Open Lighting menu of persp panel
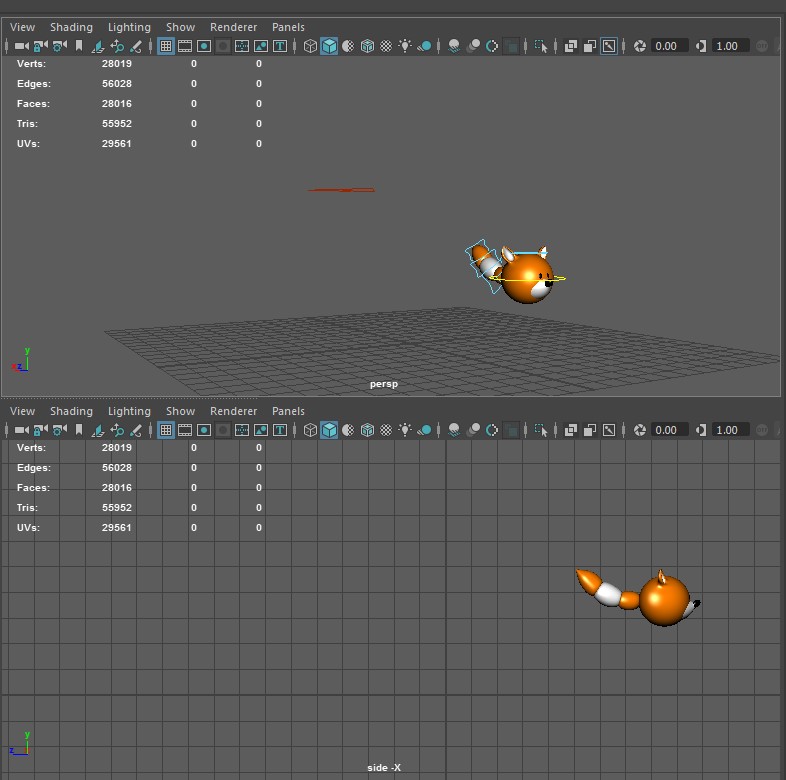 point(129,27)
